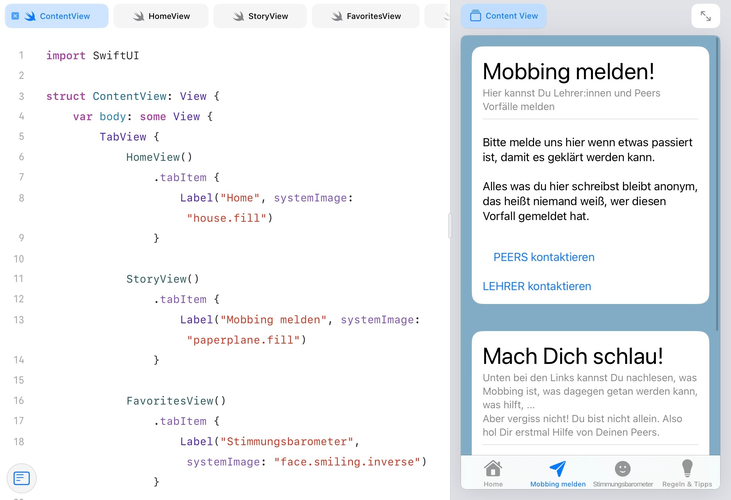The width and height of the screenshot is (731, 500).
Task: Tap the Mobbing melden paperplane icon
Action: 558,469
